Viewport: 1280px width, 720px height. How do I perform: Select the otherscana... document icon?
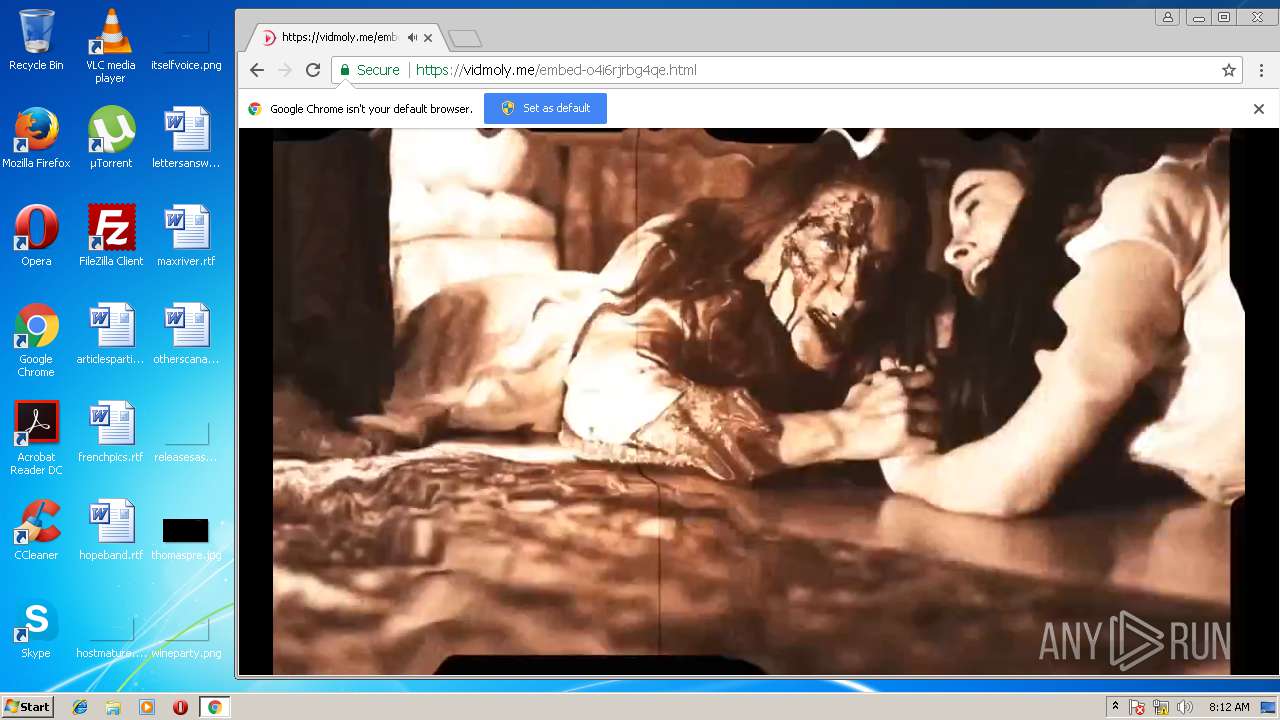186,334
